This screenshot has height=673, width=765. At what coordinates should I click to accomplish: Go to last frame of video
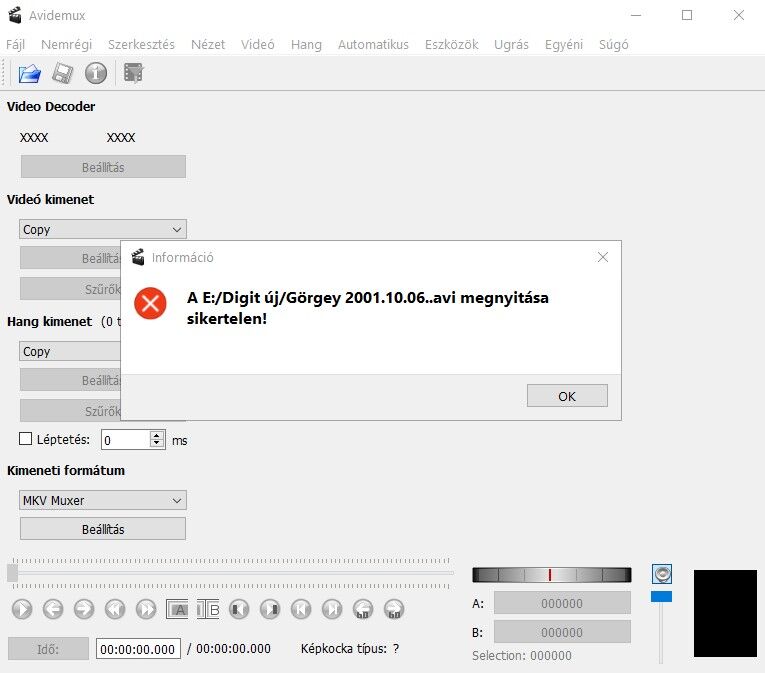point(332,609)
